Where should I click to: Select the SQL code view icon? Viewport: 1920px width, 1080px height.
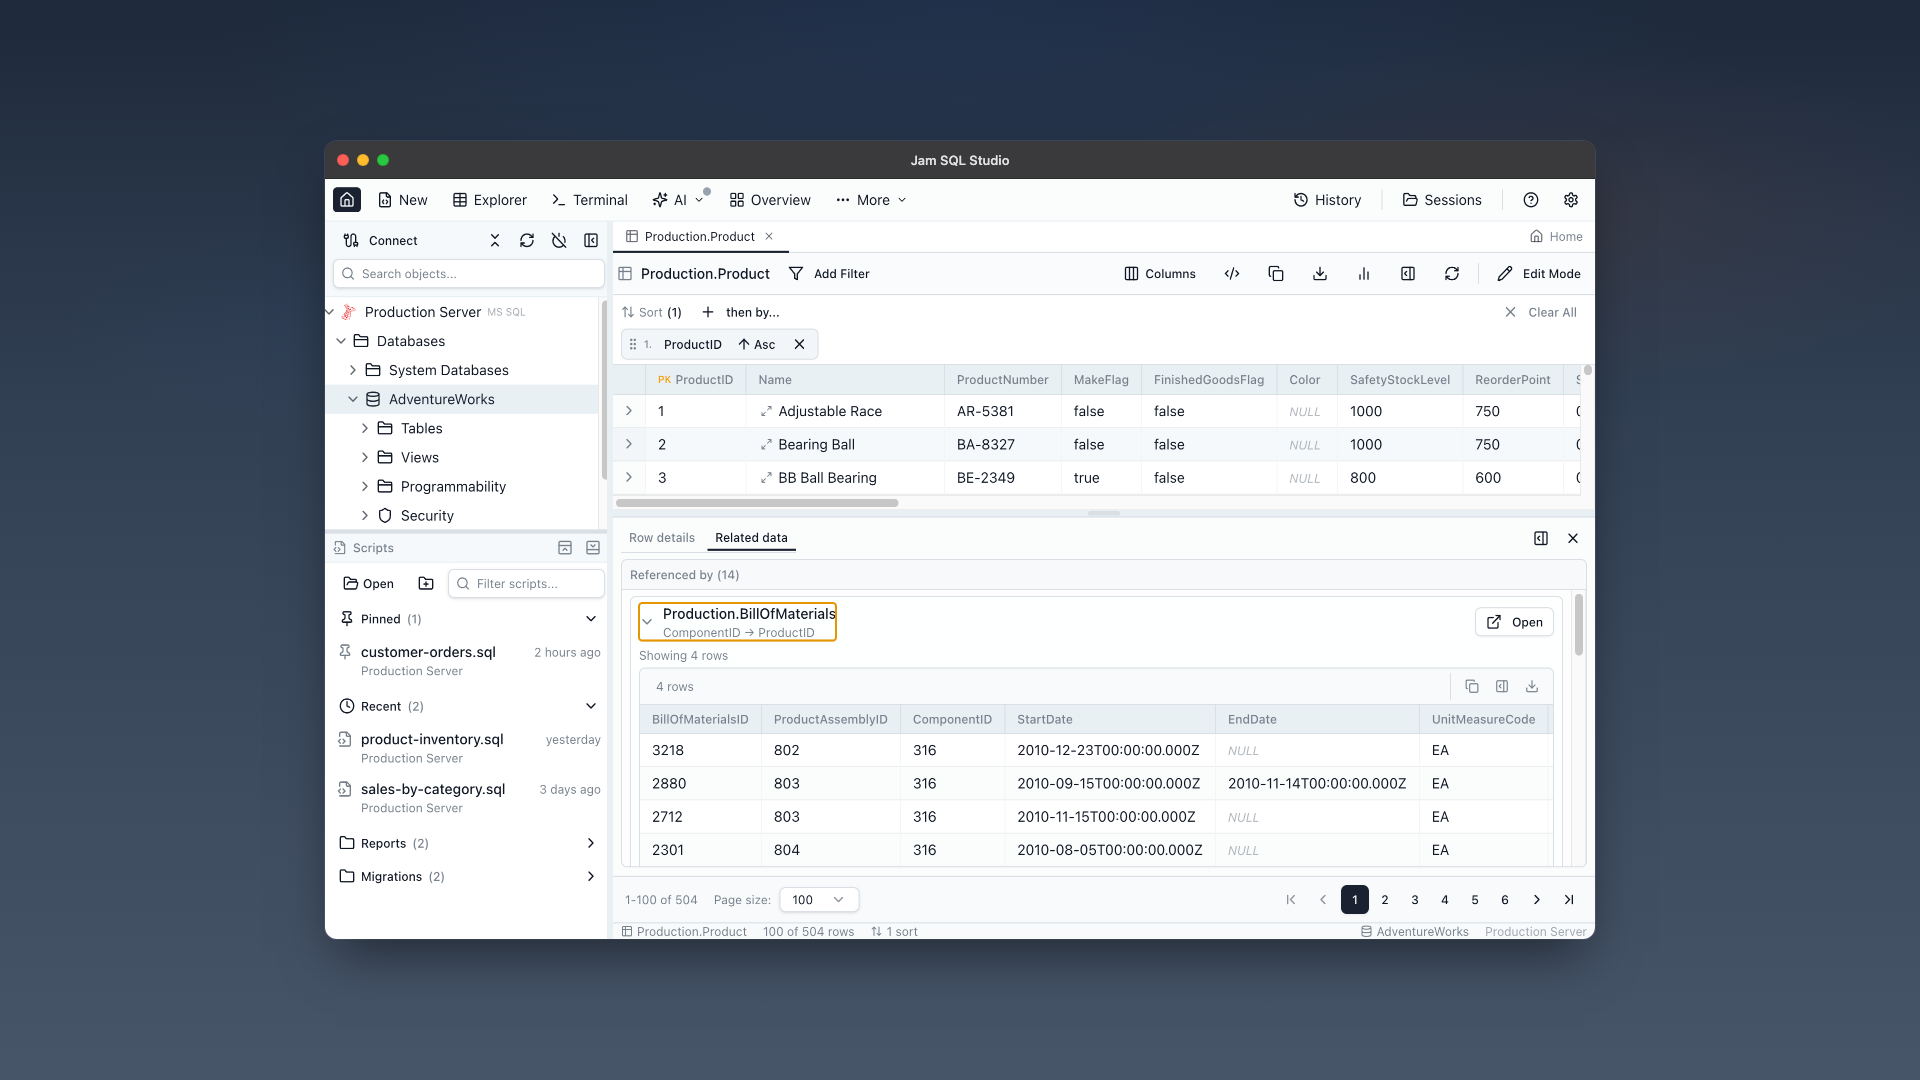[1231, 273]
